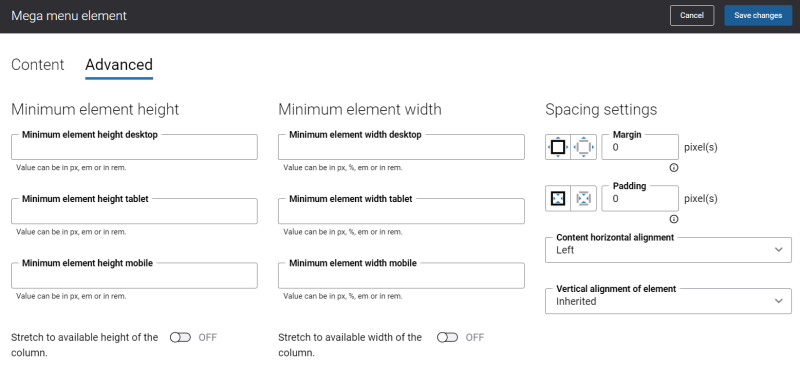
Task: Switch to the Content tab
Action: [x=38, y=65]
